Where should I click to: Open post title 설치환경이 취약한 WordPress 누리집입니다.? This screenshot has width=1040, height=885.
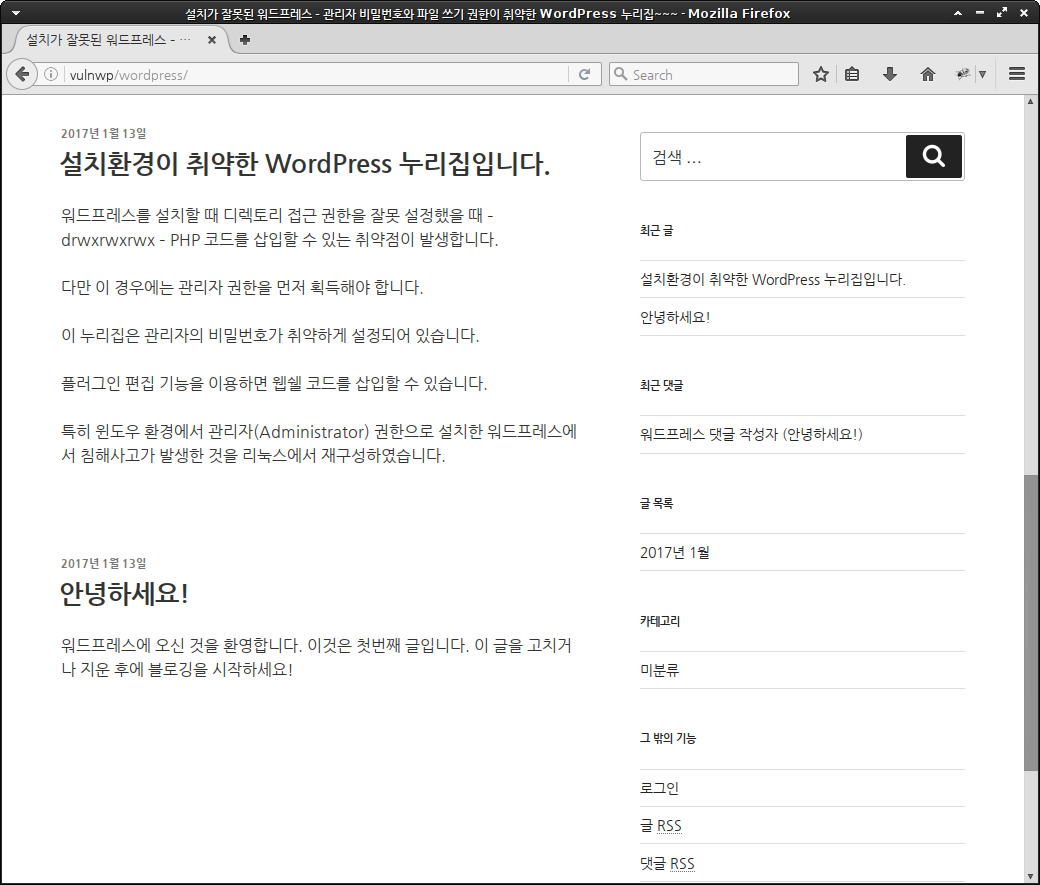[305, 164]
